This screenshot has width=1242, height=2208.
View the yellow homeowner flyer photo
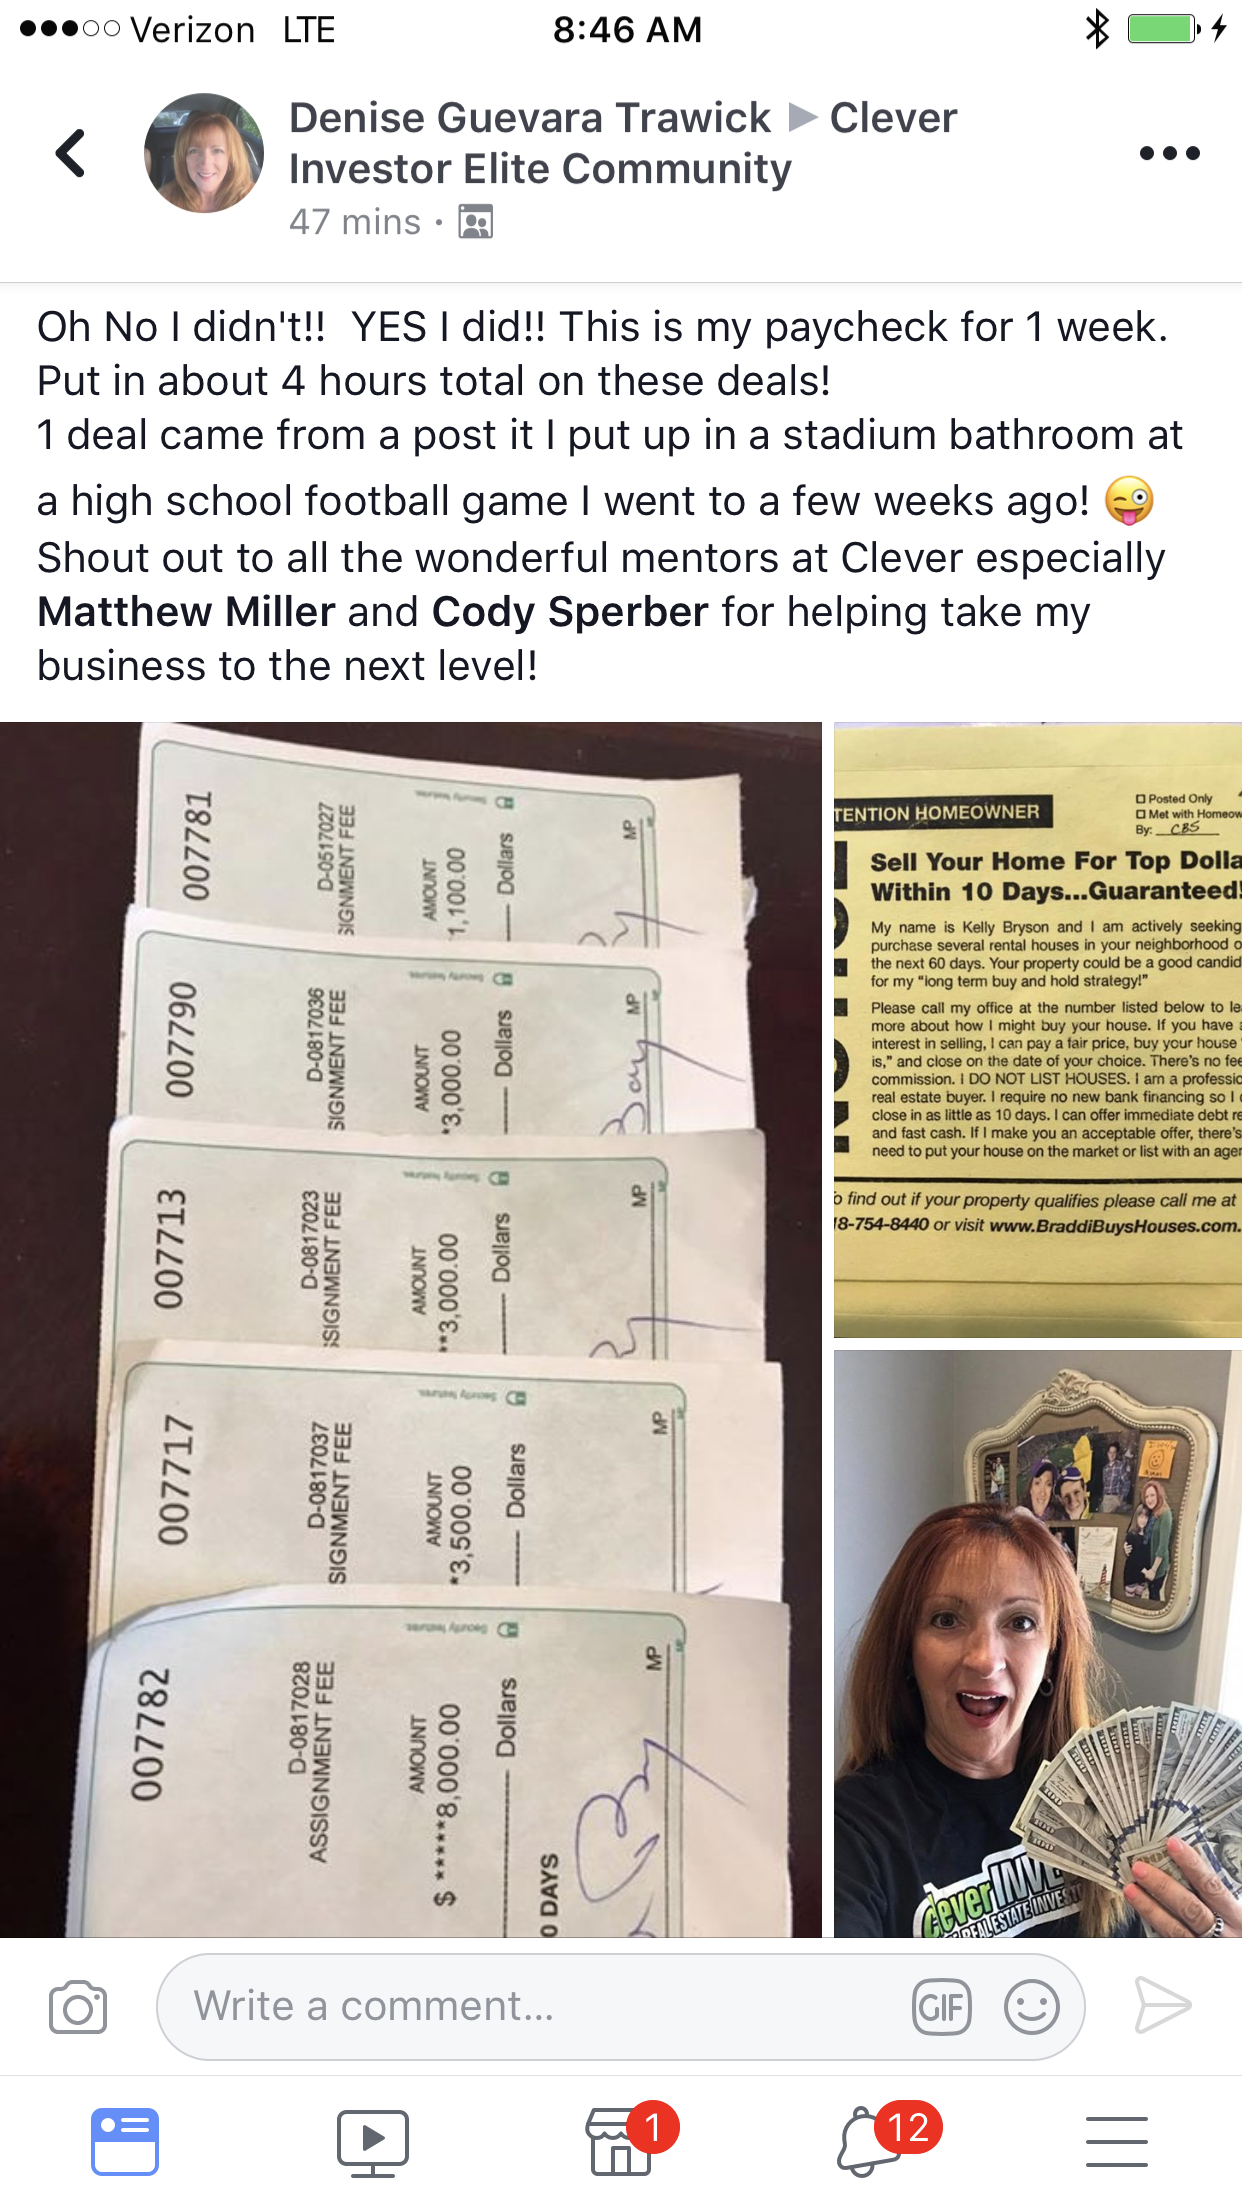pyautogui.click(x=1038, y=1030)
